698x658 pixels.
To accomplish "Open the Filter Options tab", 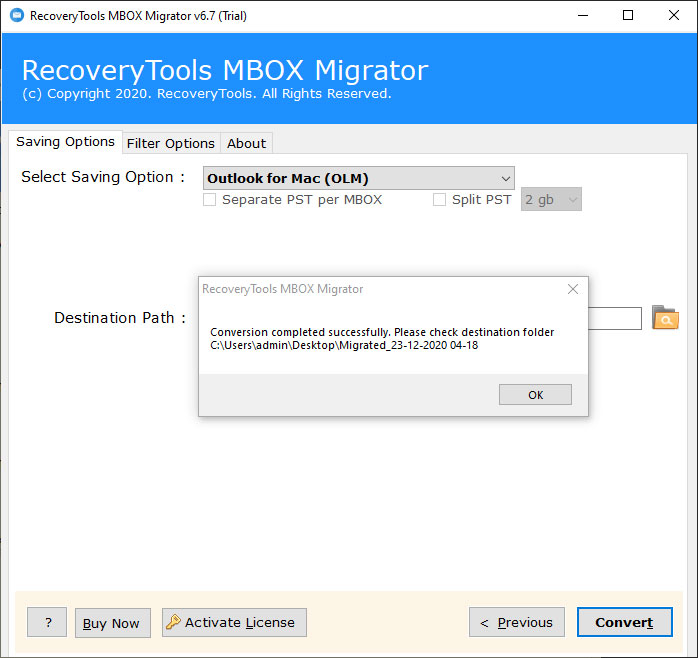I will (171, 143).
